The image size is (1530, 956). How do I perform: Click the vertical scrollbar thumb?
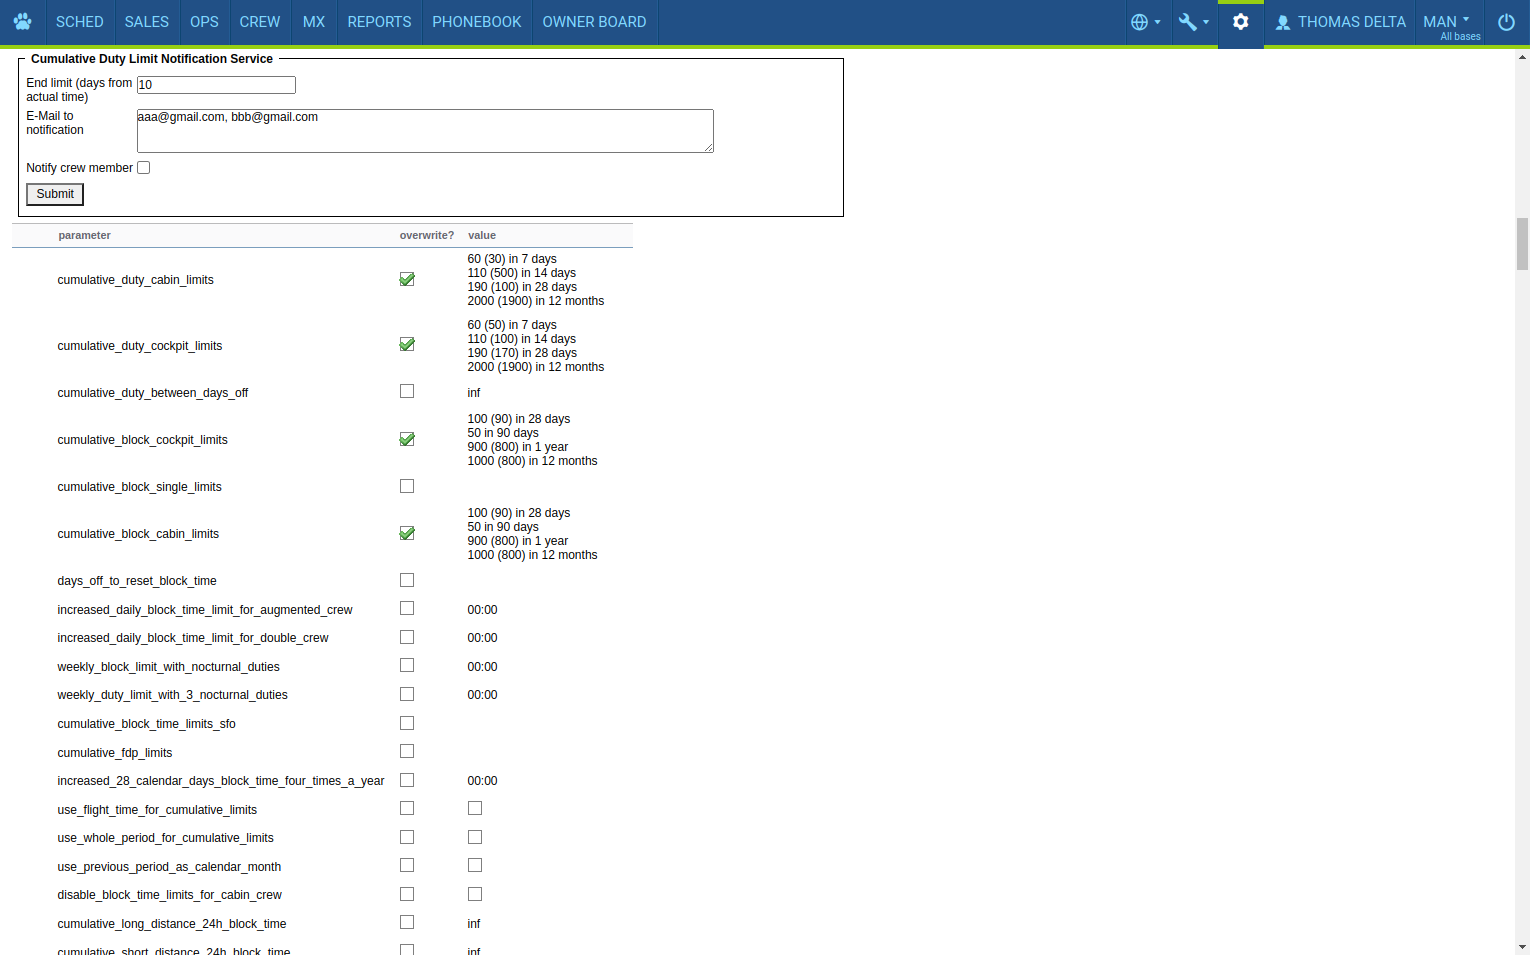click(x=1522, y=244)
